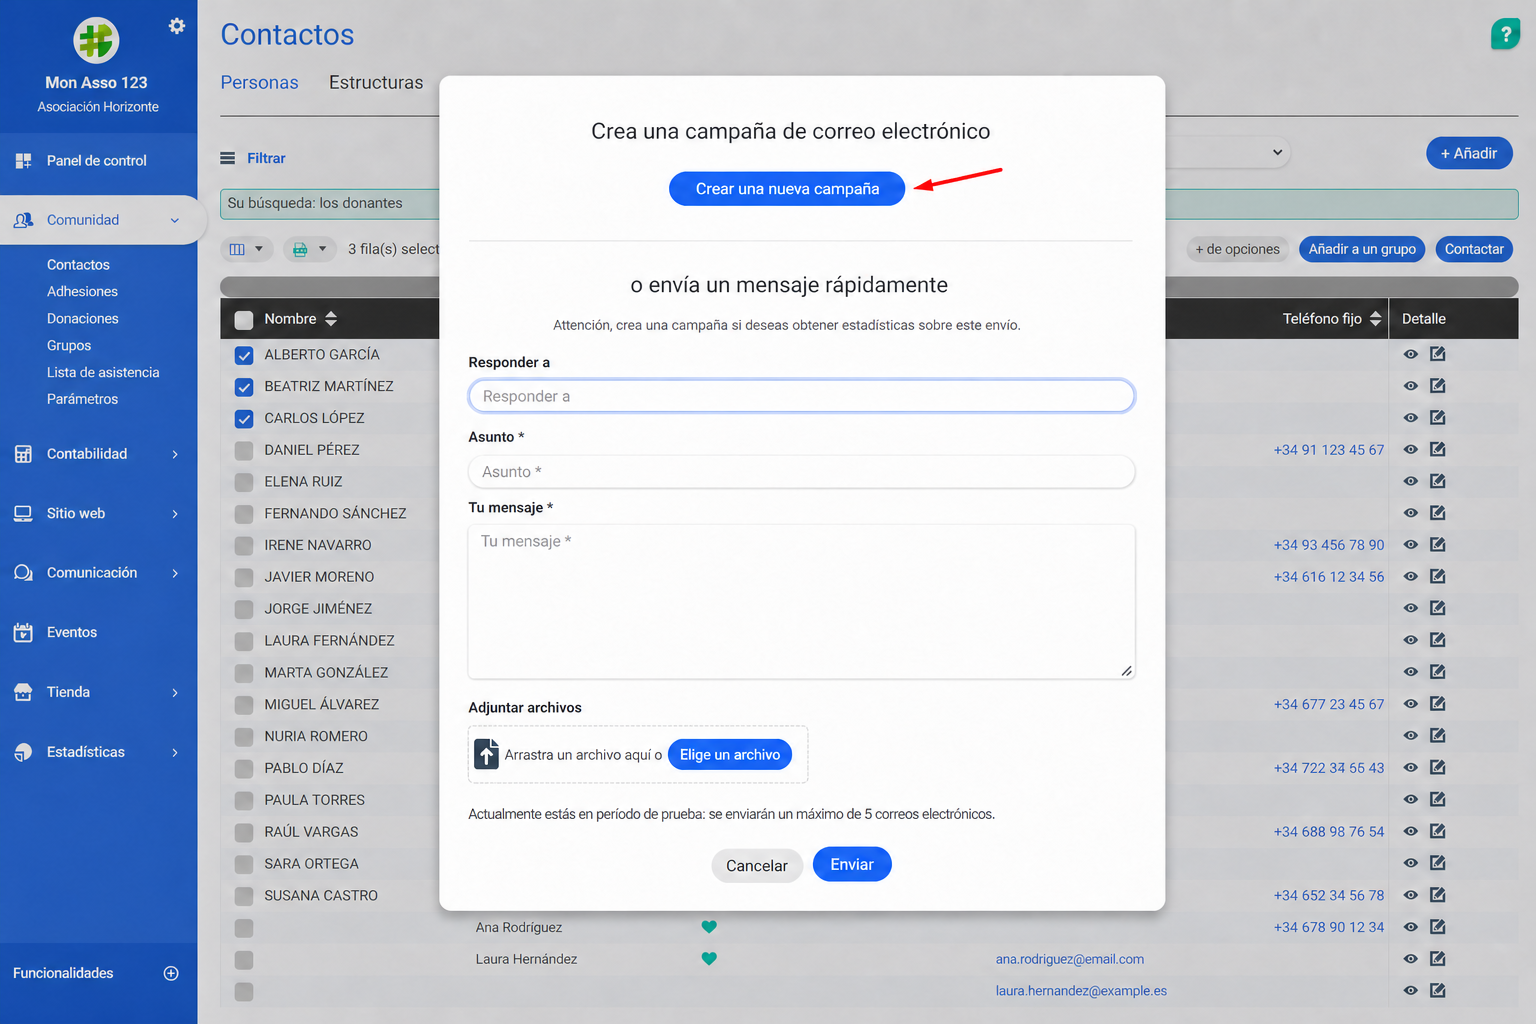Edit Raúl Vargas row via pencil icon
This screenshot has height=1024, width=1536.
tap(1437, 831)
